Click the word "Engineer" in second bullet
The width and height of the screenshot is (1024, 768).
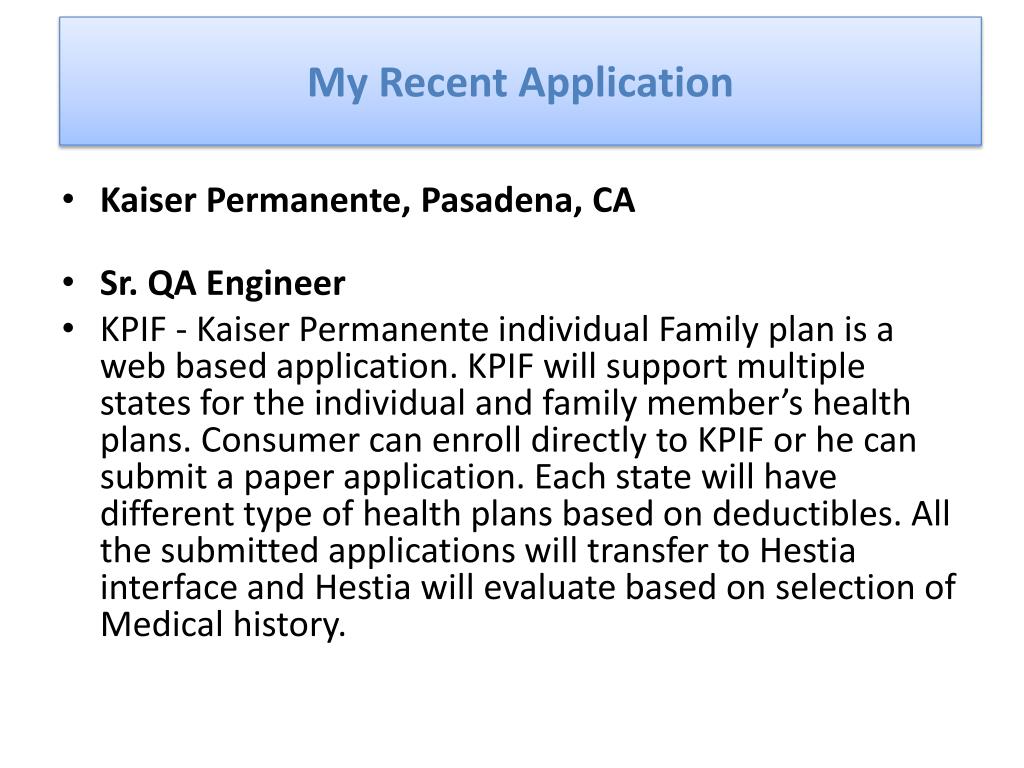276,285
